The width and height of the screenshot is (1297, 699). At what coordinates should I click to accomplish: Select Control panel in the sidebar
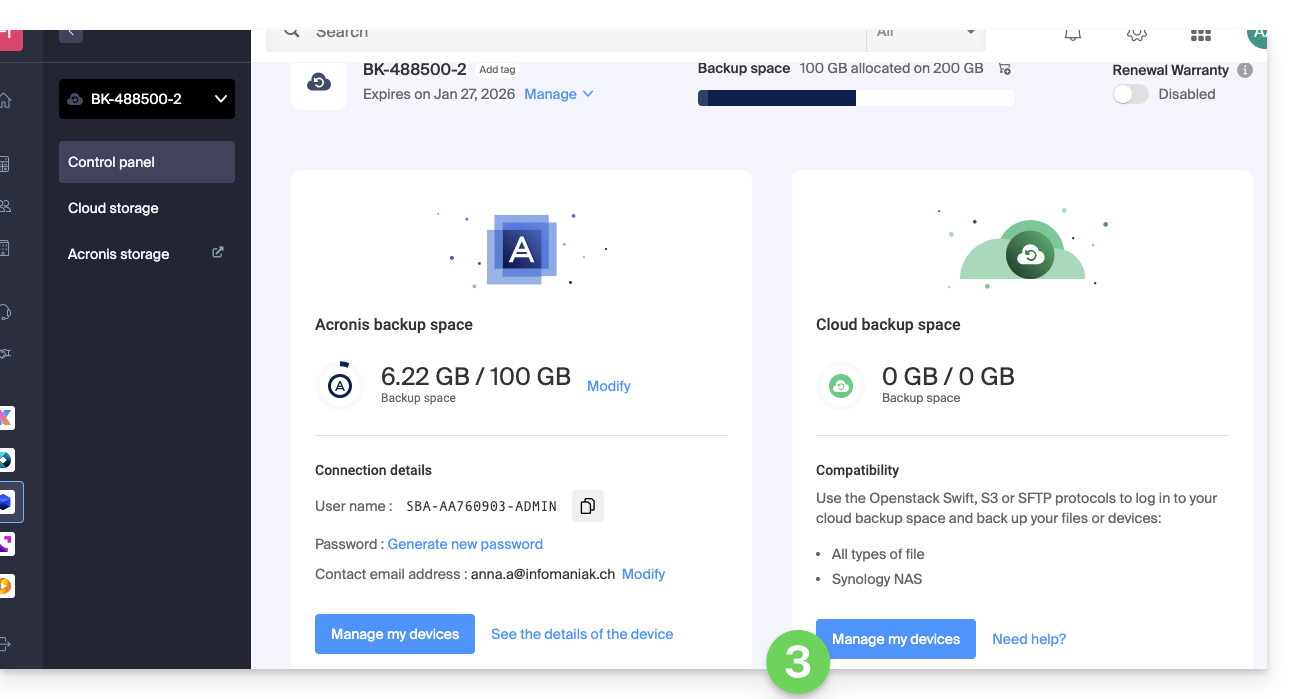(x=147, y=162)
